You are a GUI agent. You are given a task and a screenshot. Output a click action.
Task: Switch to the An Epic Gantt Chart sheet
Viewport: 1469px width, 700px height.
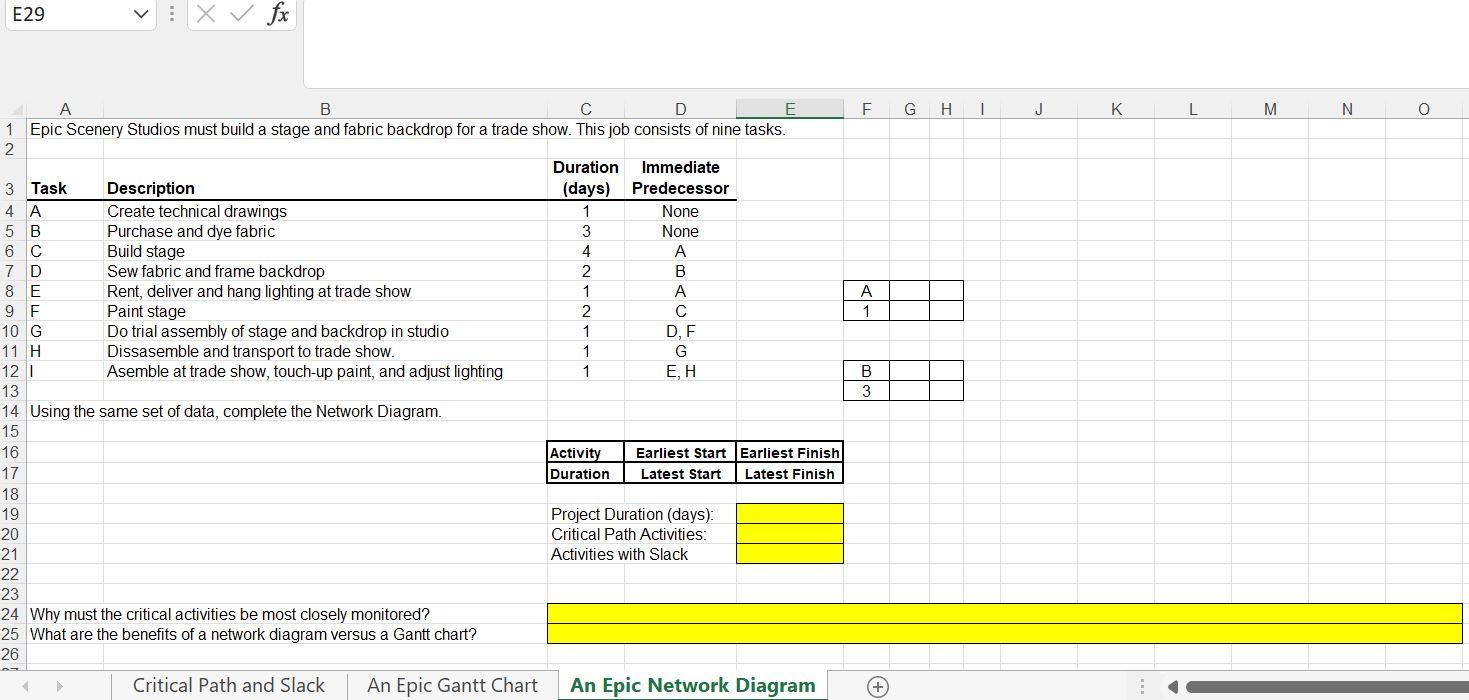452,686
